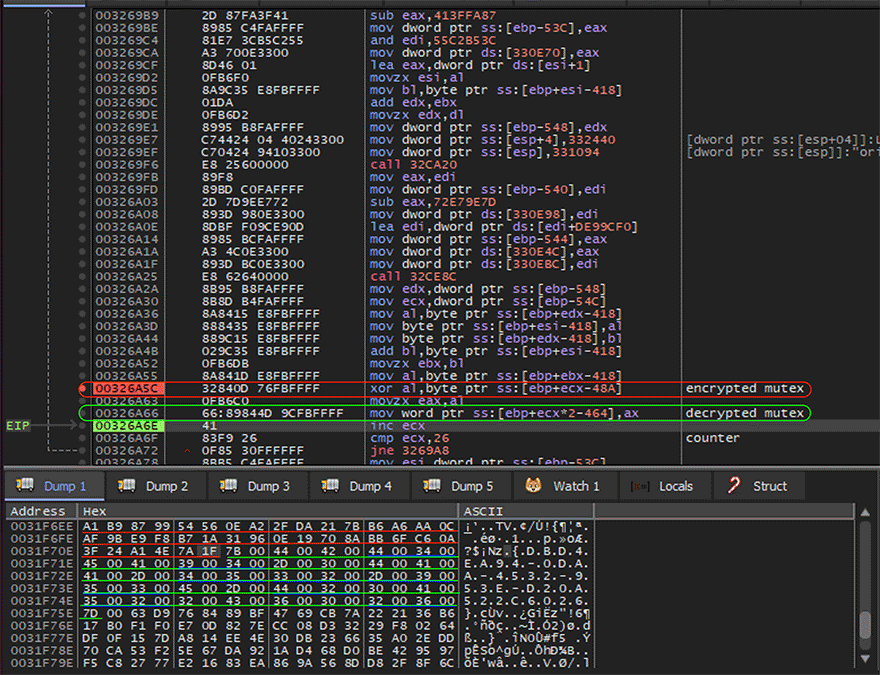Open the Dump 2 tab
Viewport: 880px width, 675px height.
tap(155, 486)
